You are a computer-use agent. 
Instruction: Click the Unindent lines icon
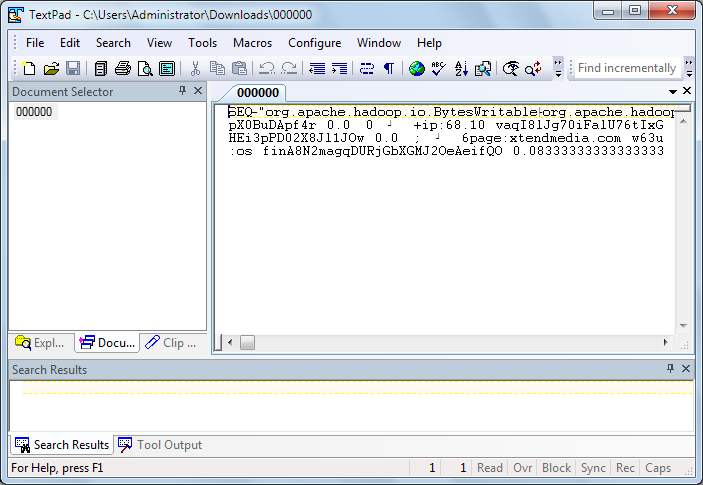click(317, 68)
